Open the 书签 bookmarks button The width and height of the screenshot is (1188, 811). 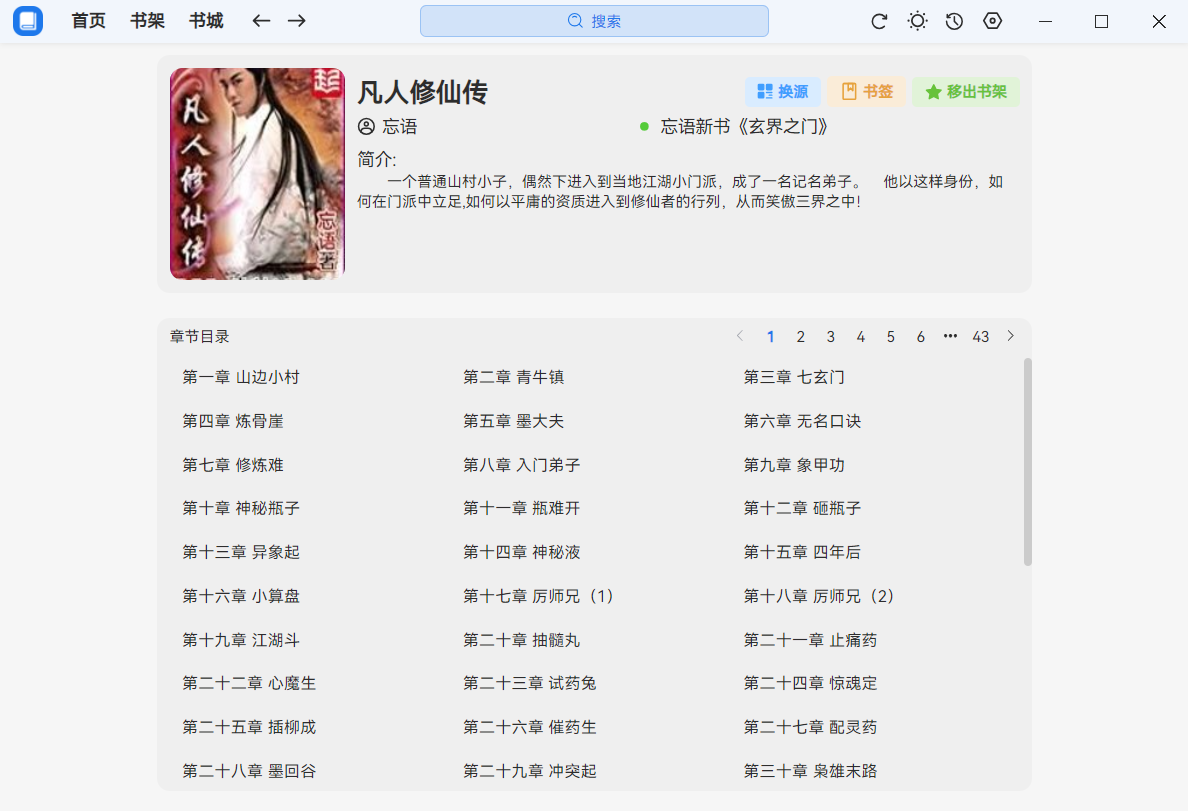(866, 92)
